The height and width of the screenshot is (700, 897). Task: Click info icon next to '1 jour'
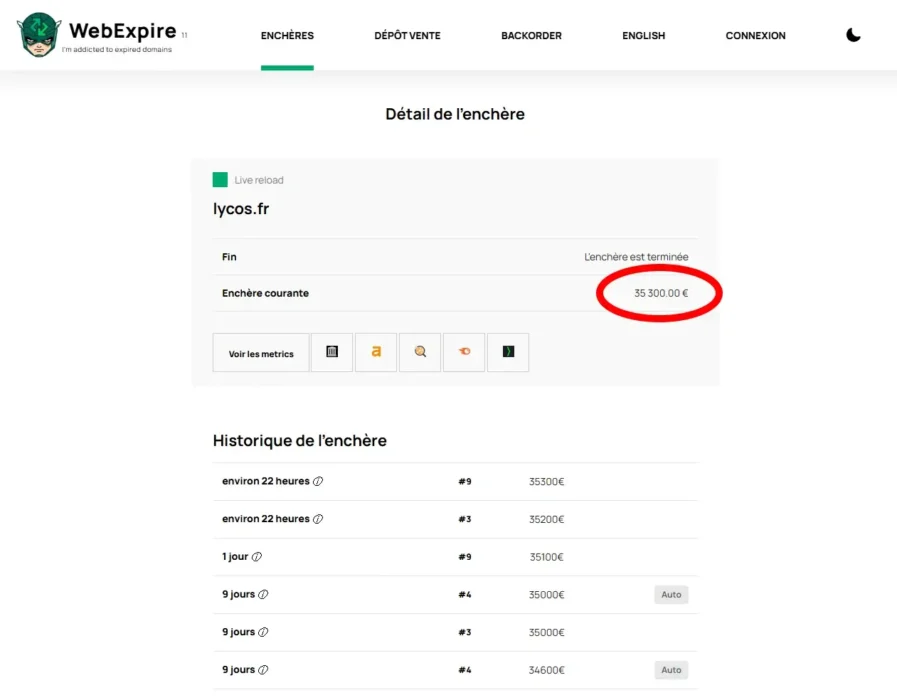tap(257, 556)
